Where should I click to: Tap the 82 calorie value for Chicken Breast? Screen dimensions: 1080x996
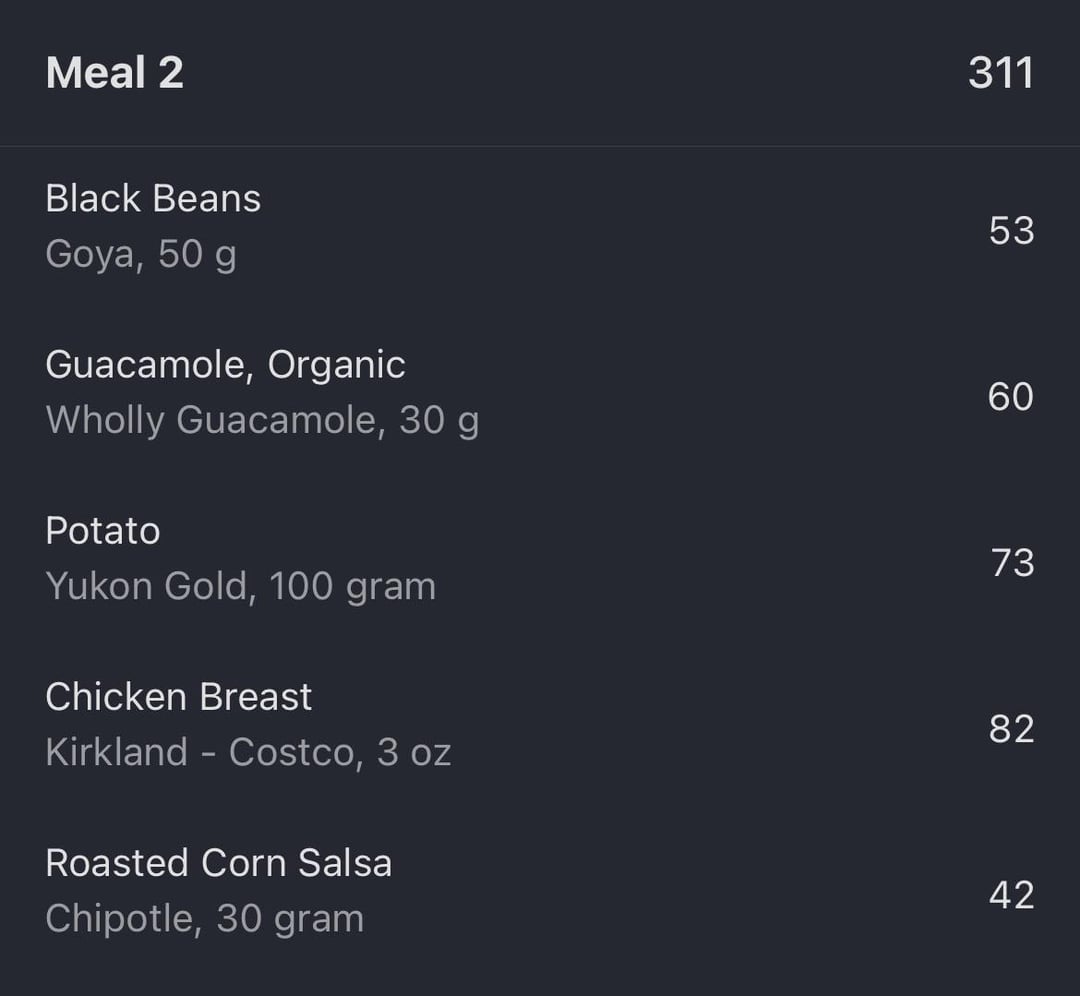1012,729
